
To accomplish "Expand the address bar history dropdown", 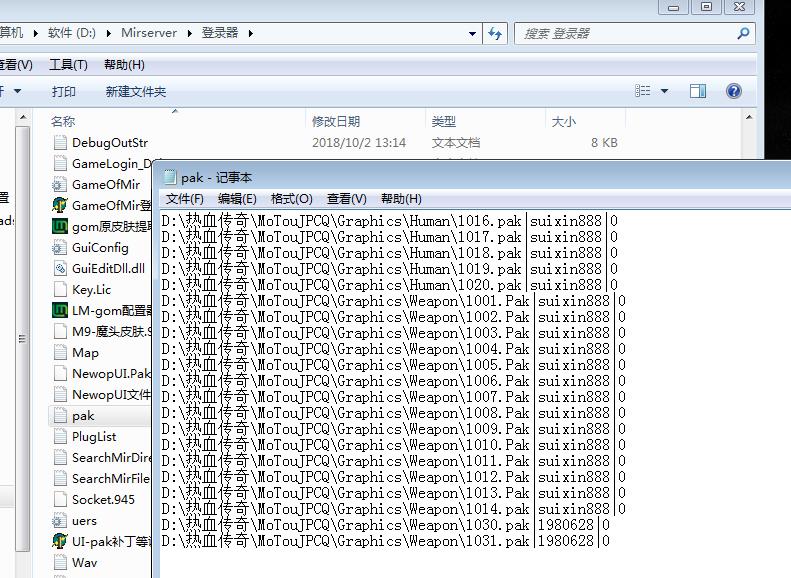I will [473, 33].
